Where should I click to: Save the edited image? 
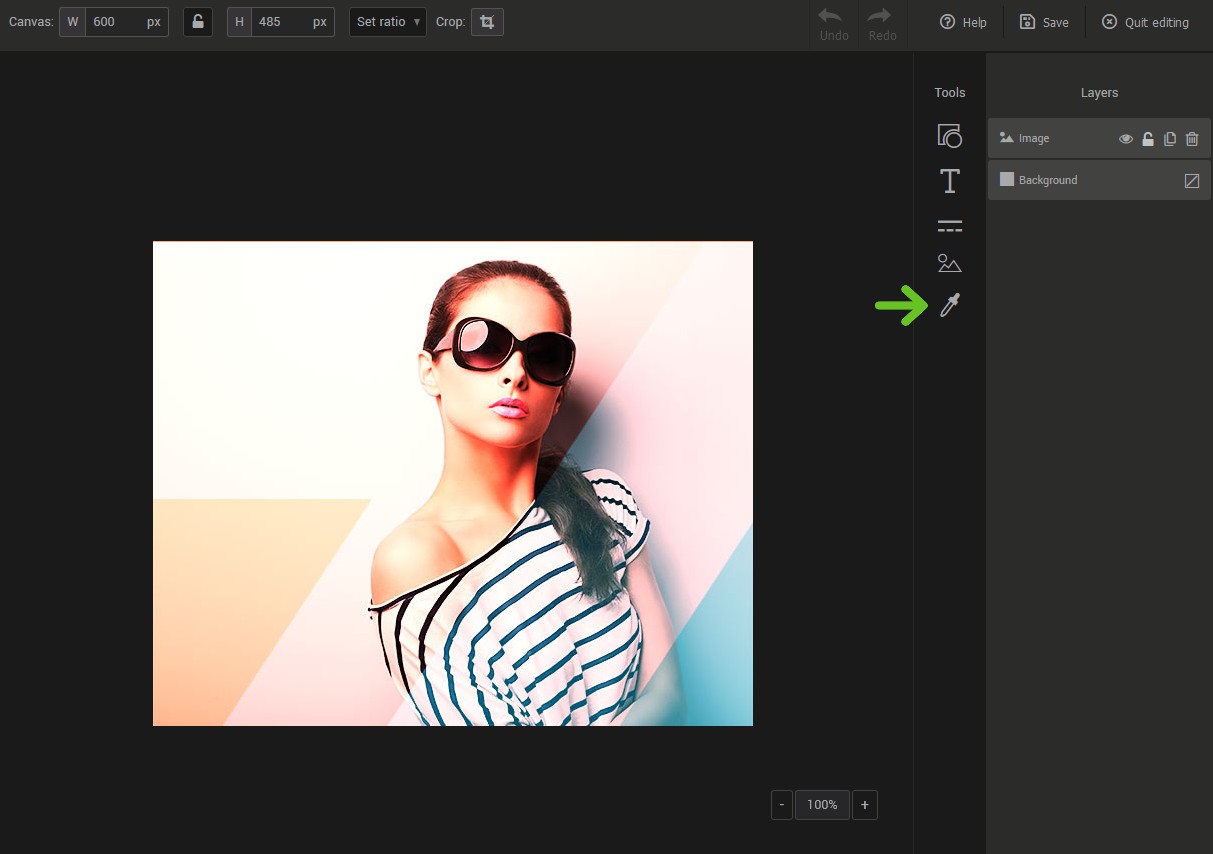point(1044,22)
